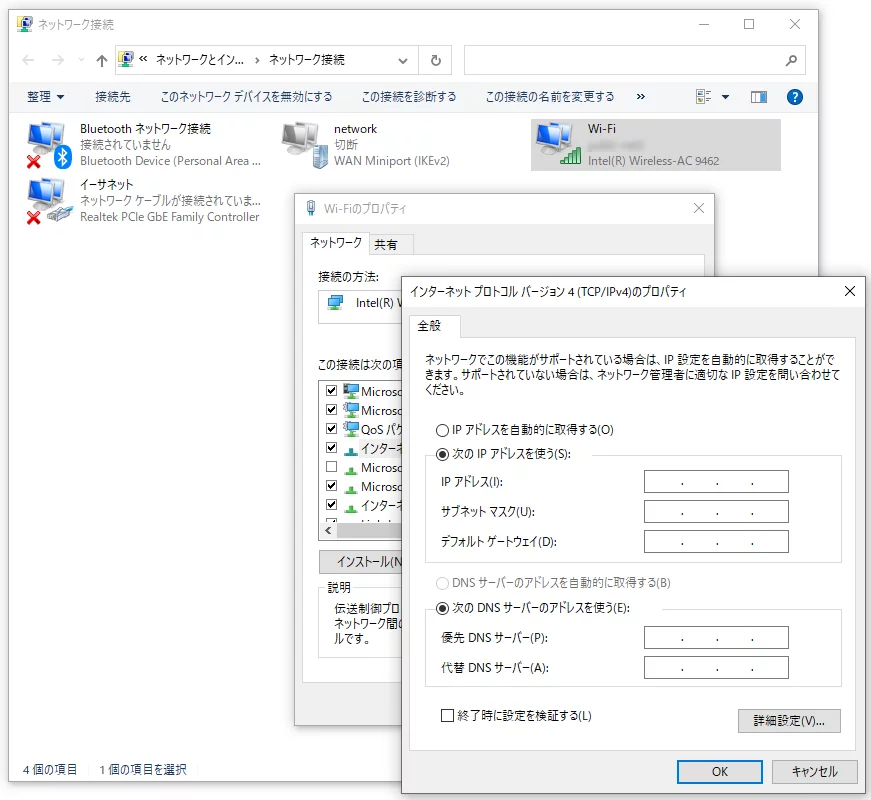This screenshot has width=871, height=800.
Task: Expand toolbar overflow chevron »
Action: (x=641, y=97)
